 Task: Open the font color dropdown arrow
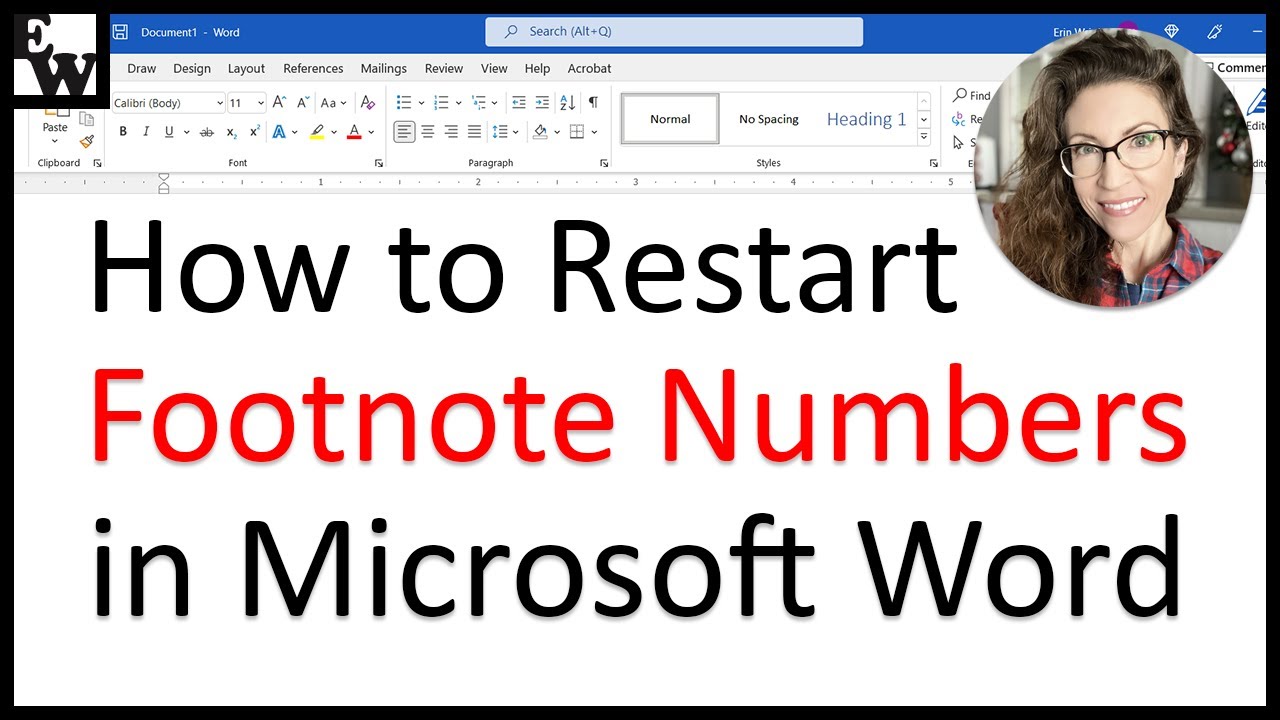(x=370, y=132)
